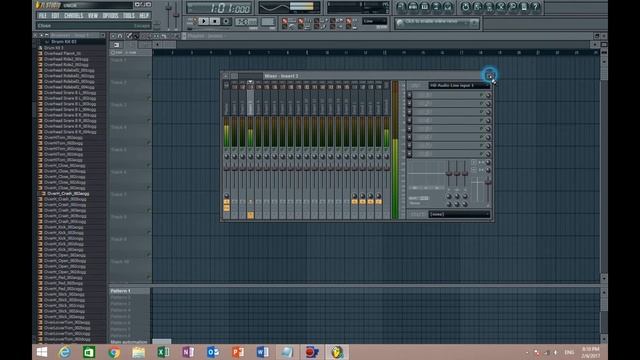Open the playlist options menu arrow

113,36
